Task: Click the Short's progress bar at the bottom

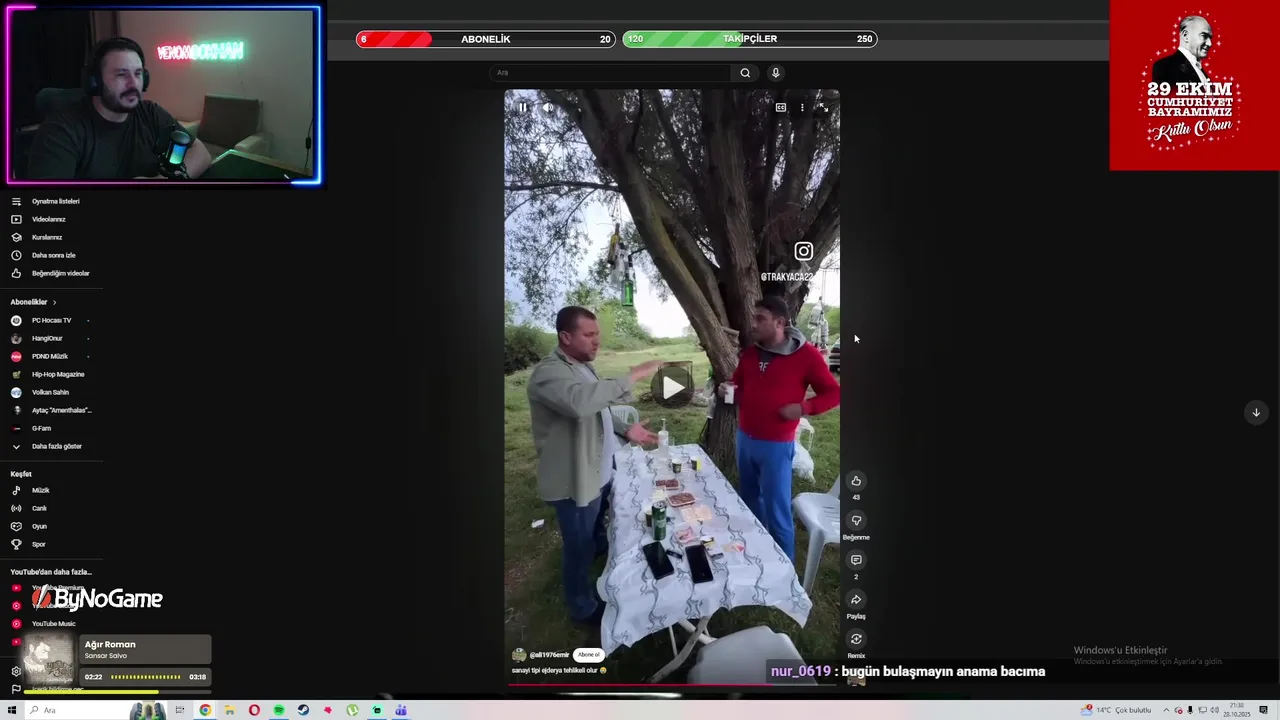Action: [672, 685]
